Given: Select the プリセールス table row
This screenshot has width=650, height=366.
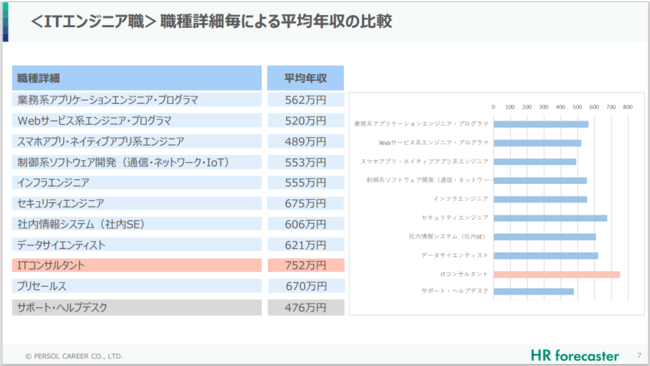Looking at the screenshot, I should pyautogui.click(x=137, y=286).
